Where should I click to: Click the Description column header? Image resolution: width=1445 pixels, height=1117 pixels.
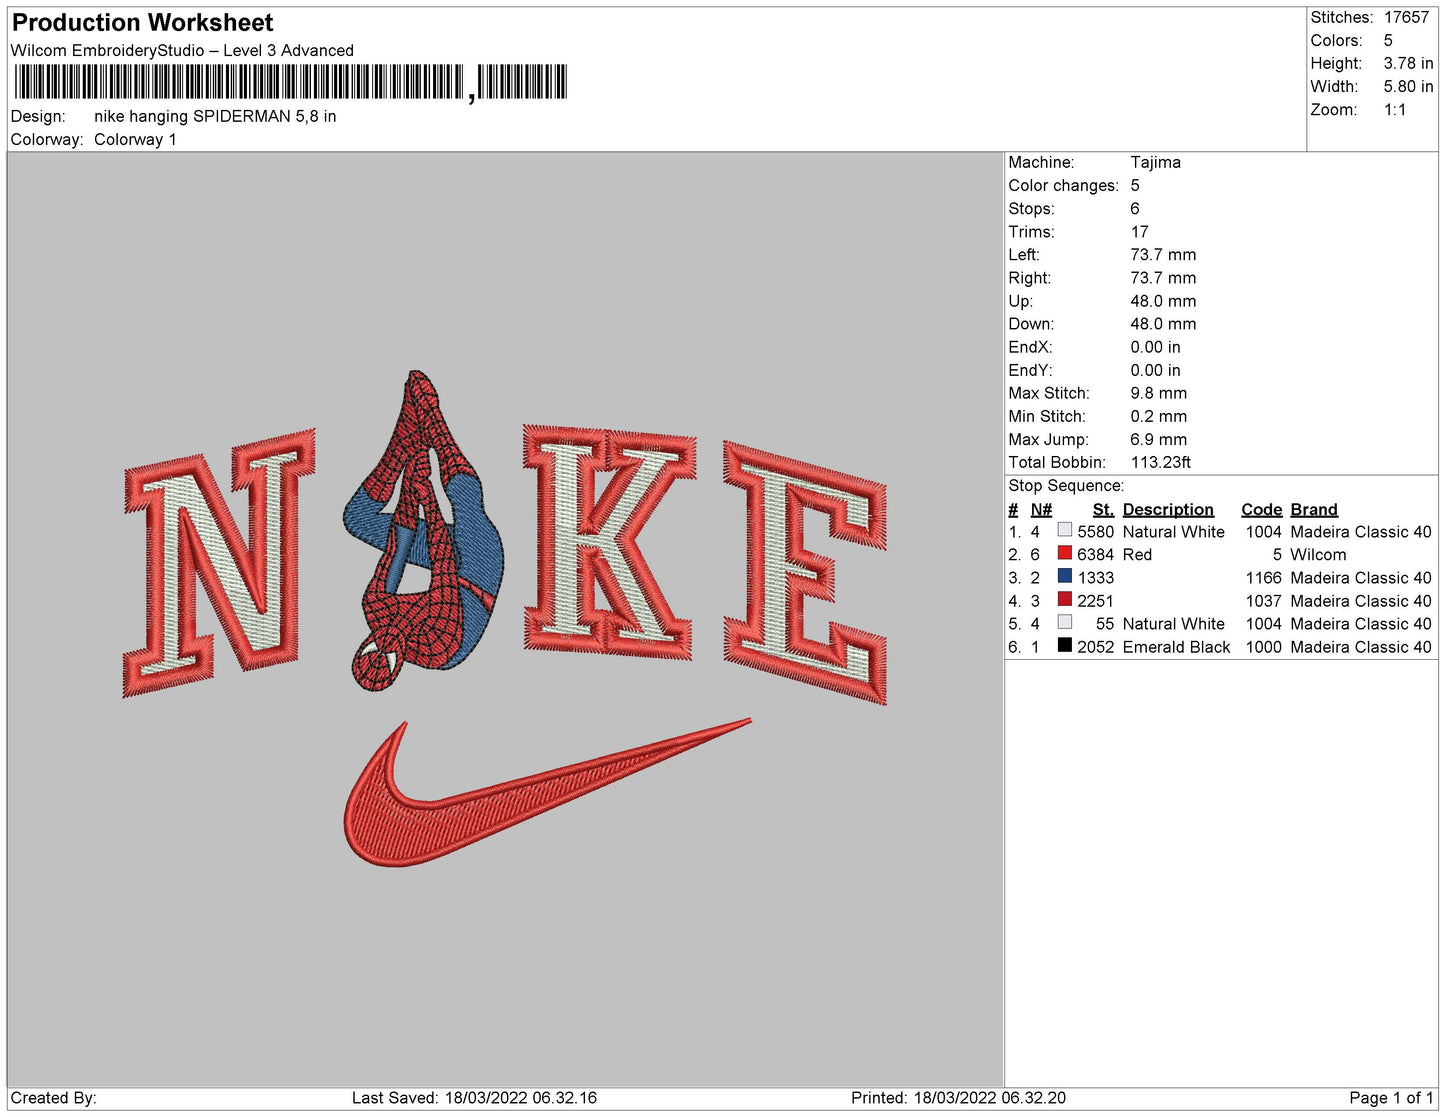tap(1167, 509)
